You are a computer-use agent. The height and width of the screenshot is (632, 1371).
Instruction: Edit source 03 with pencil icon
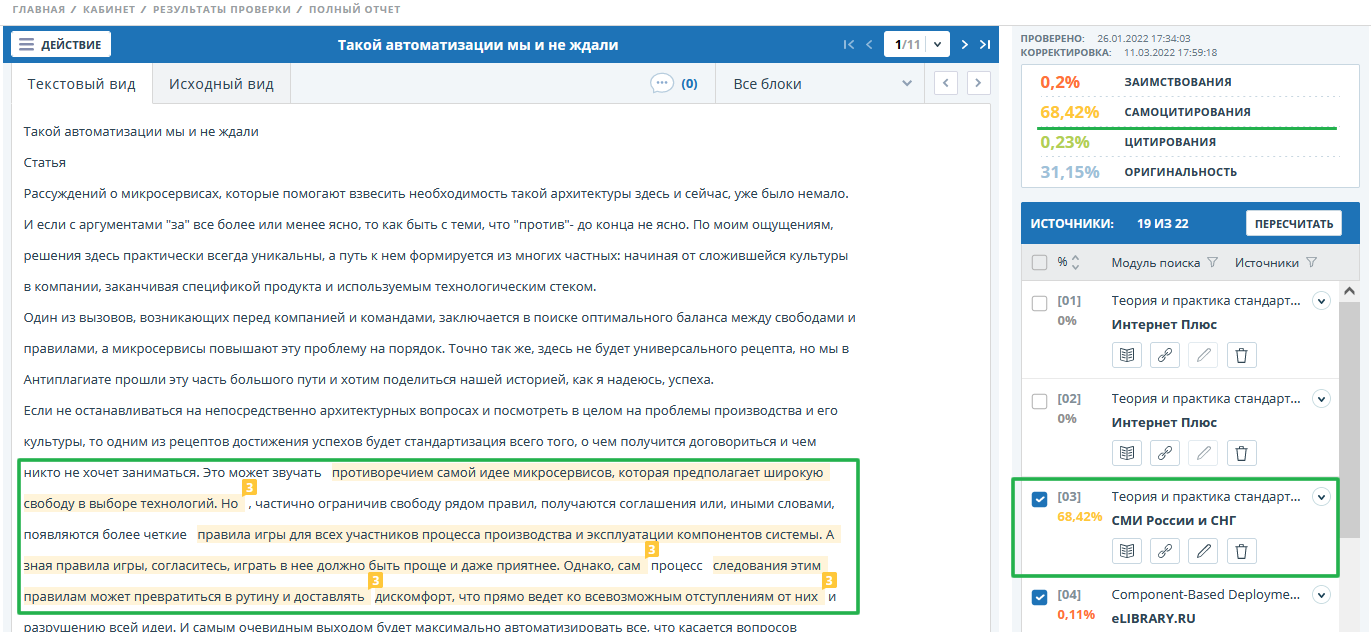pos(1203,551)
